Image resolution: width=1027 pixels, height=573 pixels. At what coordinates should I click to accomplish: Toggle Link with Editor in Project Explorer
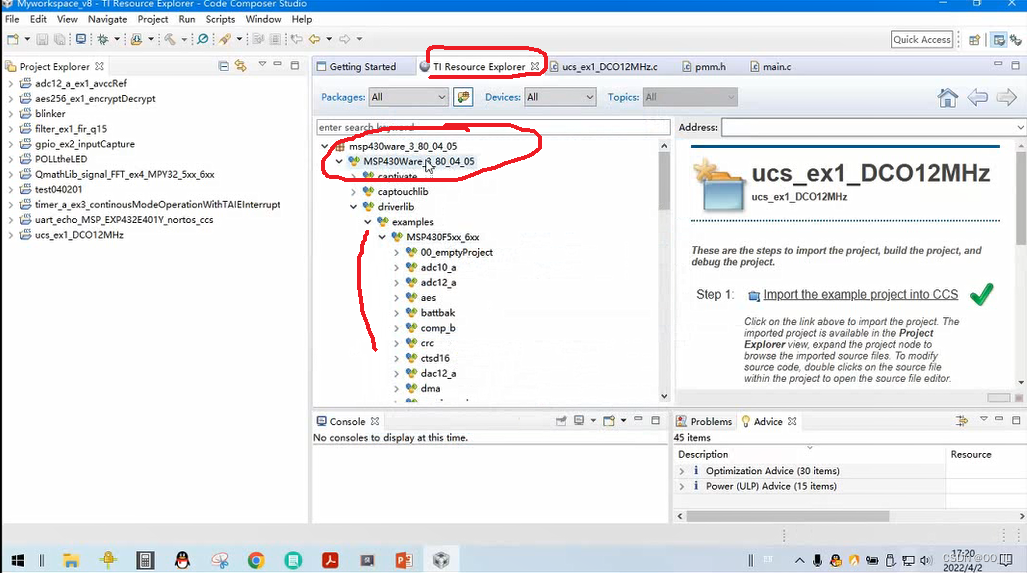tap(240, 65)
